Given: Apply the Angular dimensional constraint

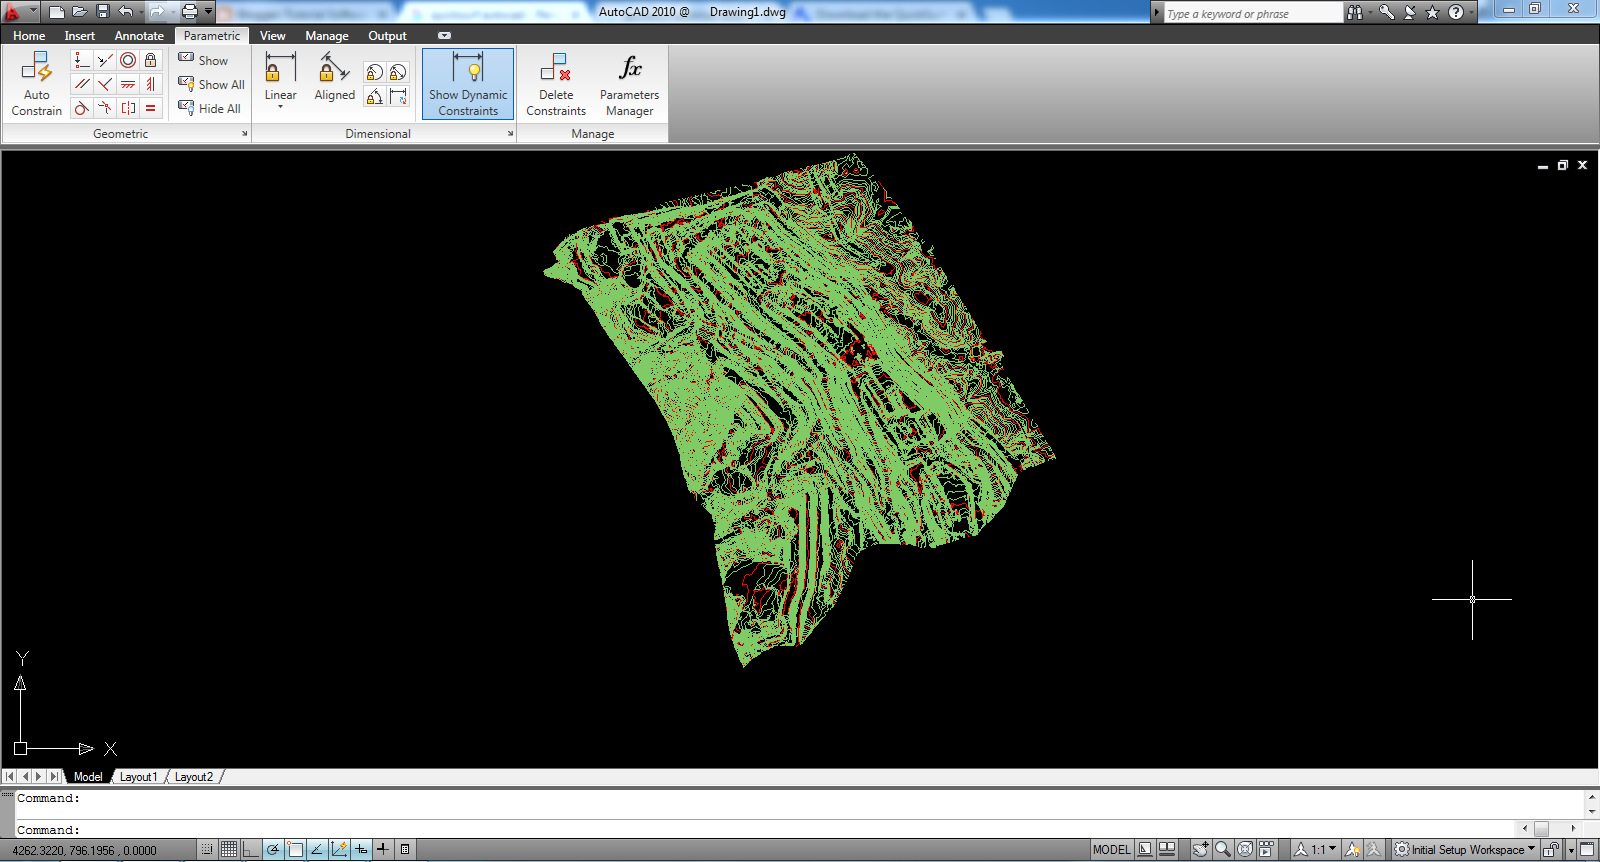Looking at the screenshot, I should click(x=374, y=96).
